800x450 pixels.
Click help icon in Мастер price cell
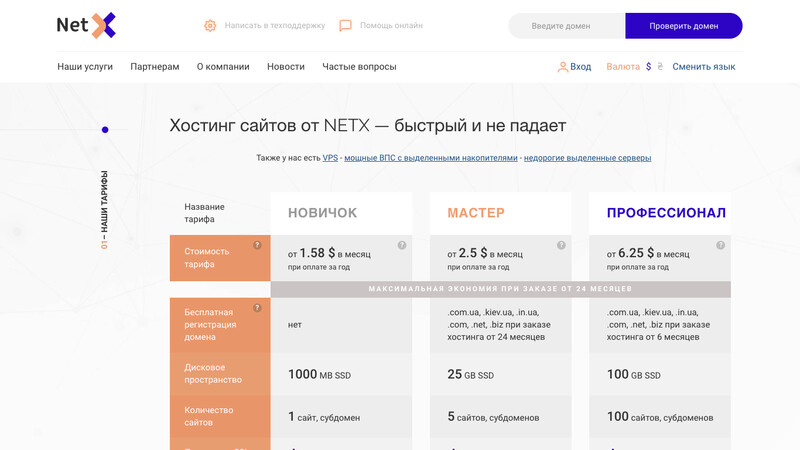coord(561,245)
